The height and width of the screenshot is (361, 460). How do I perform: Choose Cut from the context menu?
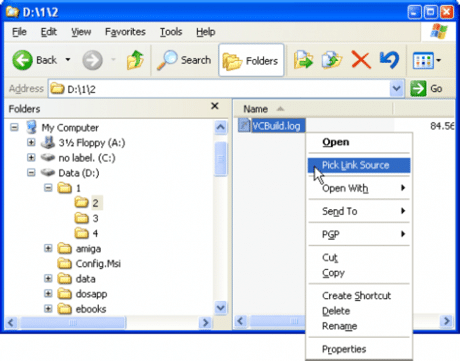(359, 258)
